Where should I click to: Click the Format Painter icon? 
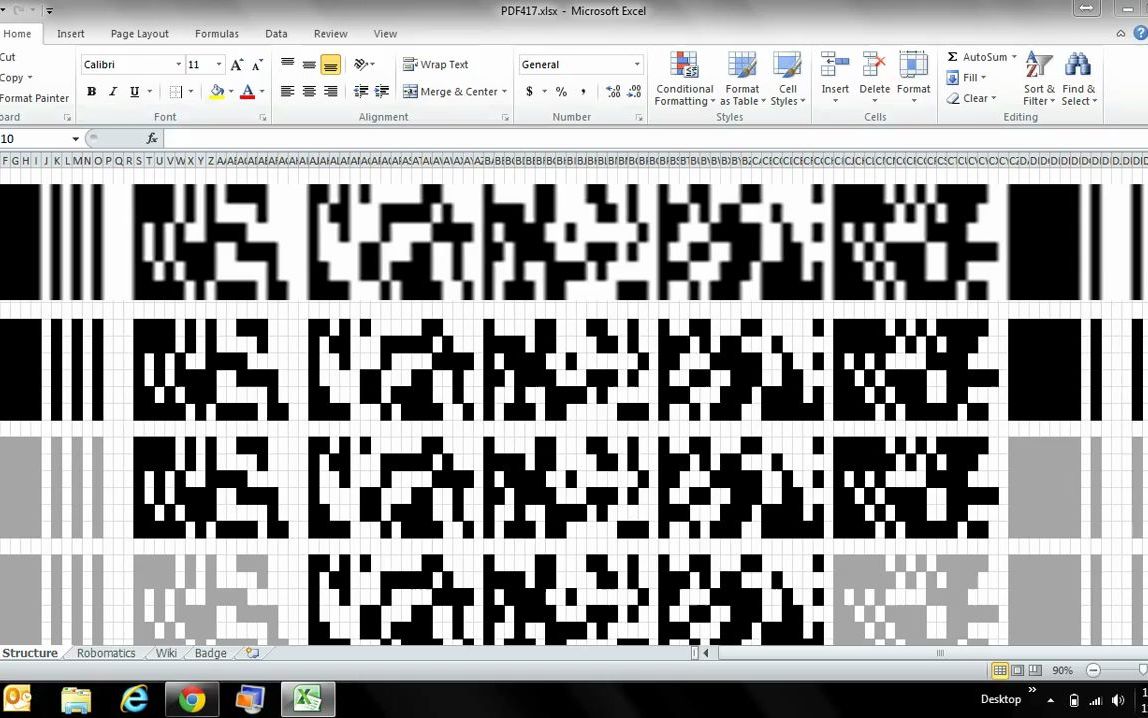click(x=35, y=98)
